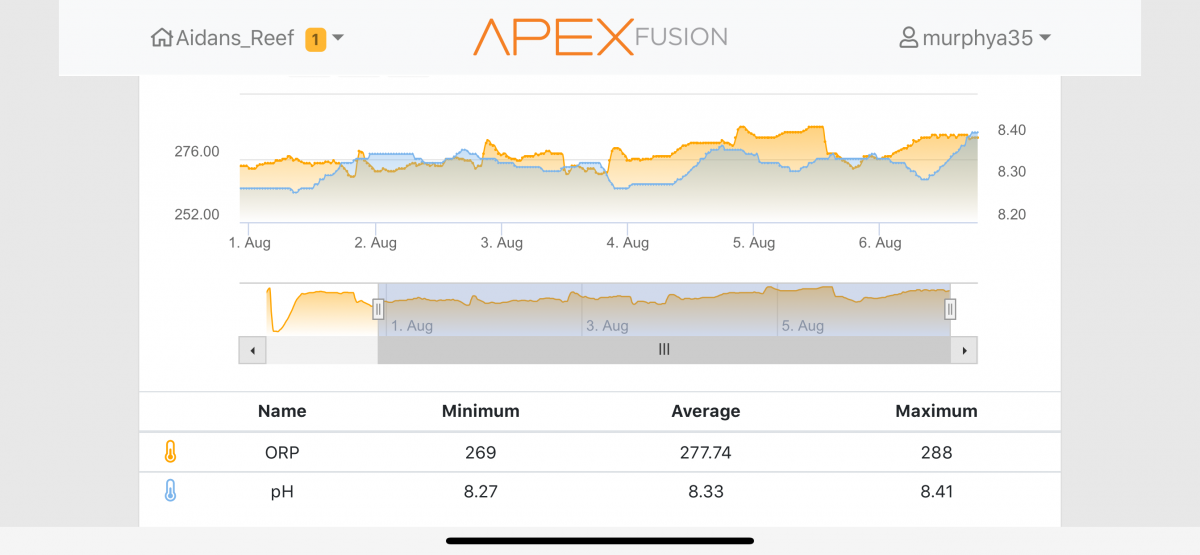
Task: Click the left range handle of navigator
Action: (x=378, y=309)
